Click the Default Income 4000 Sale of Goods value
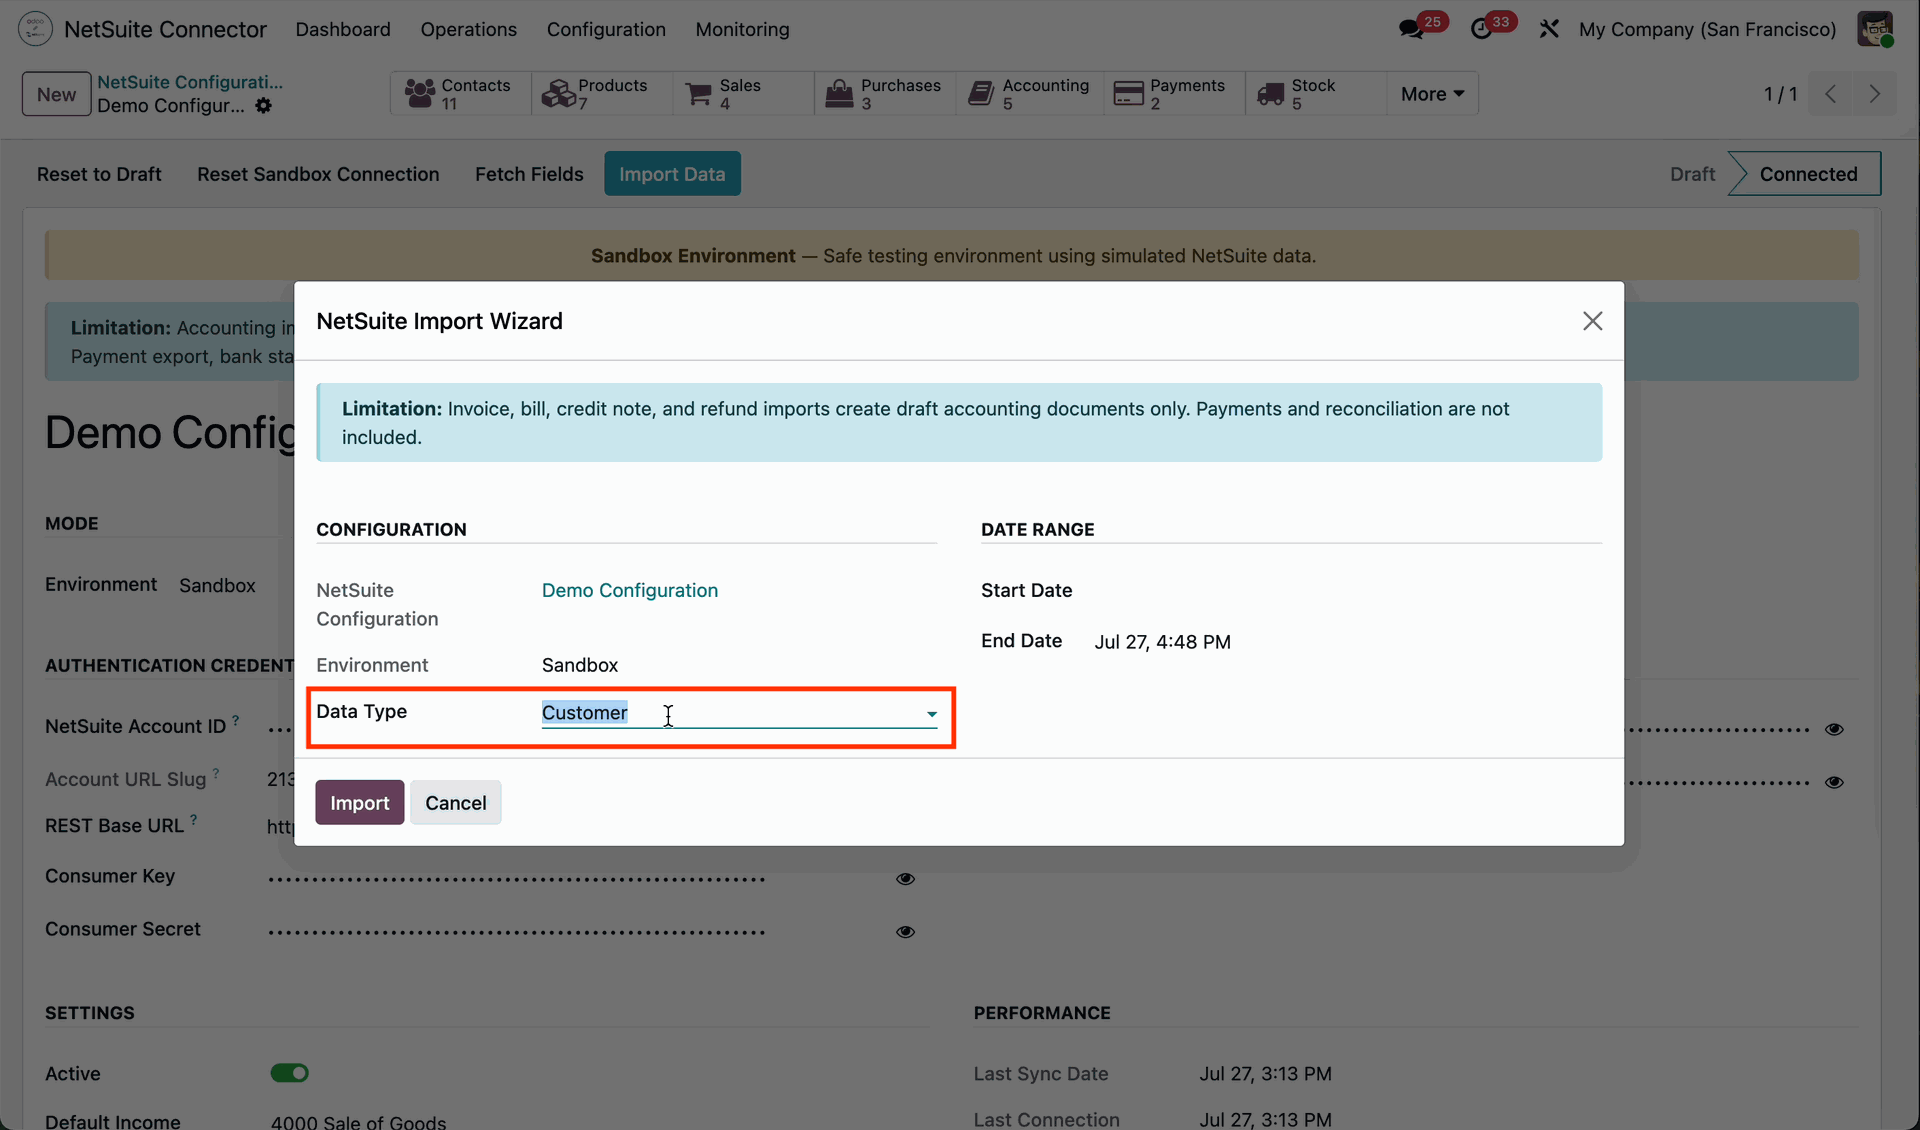This screenshot has width=1920, height=1130. click(x=358, y=1121)
